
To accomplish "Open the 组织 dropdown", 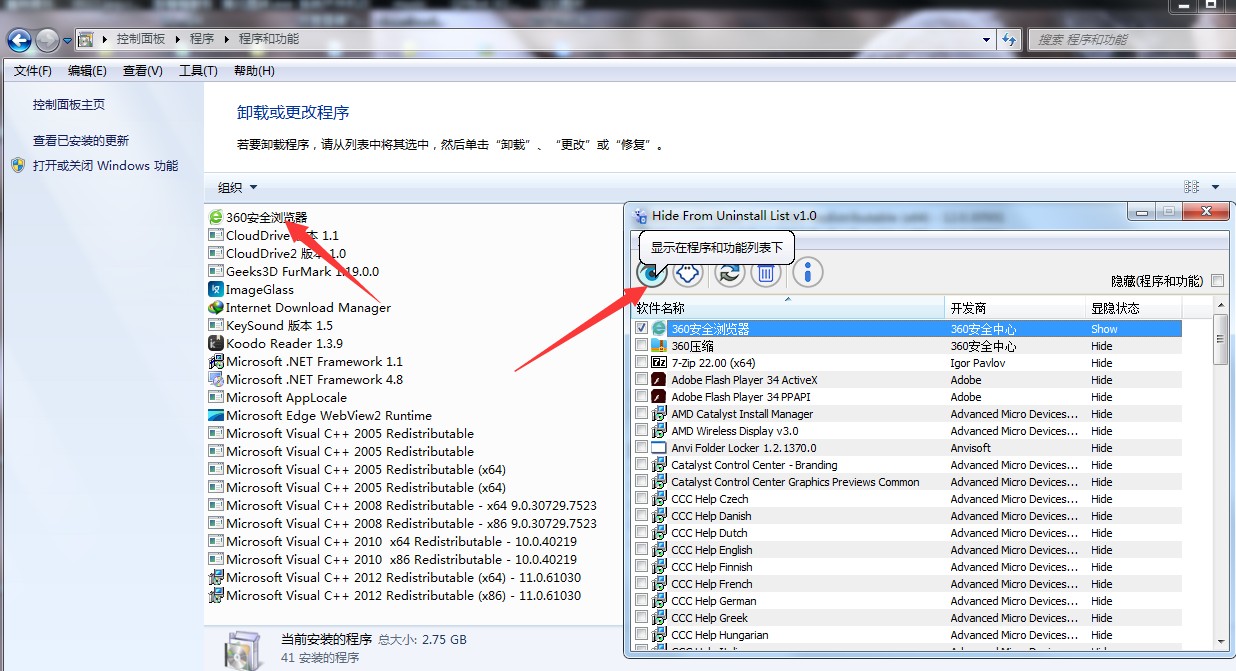I will tap(238, 187).
